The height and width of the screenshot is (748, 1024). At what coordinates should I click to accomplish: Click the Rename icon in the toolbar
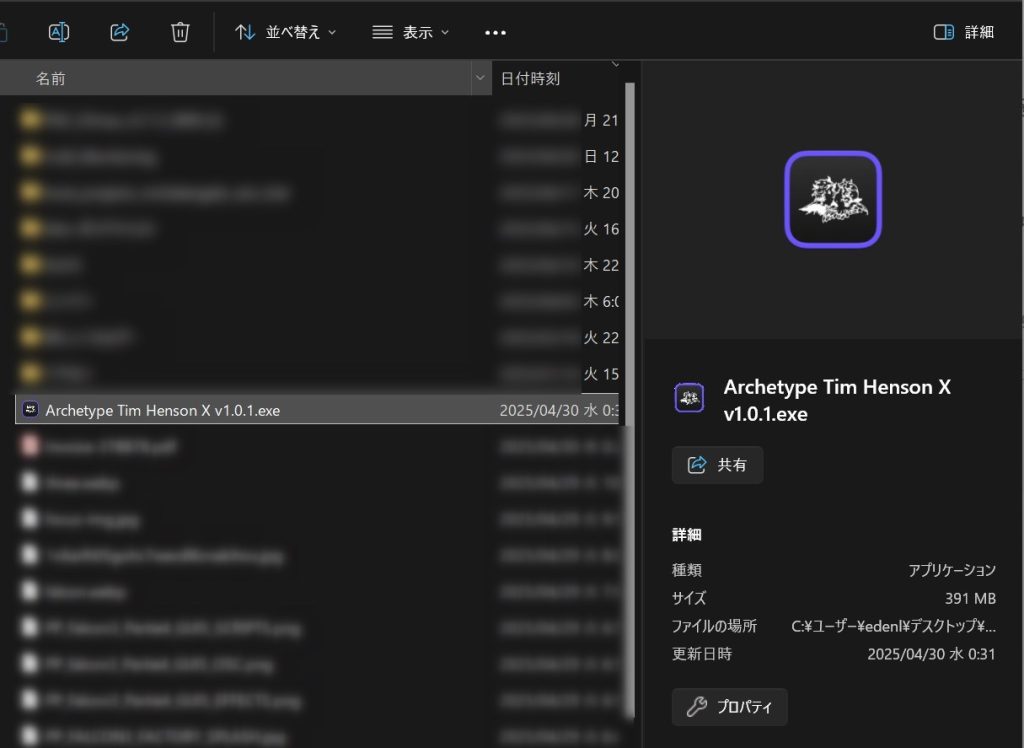[x=59, y=32]
